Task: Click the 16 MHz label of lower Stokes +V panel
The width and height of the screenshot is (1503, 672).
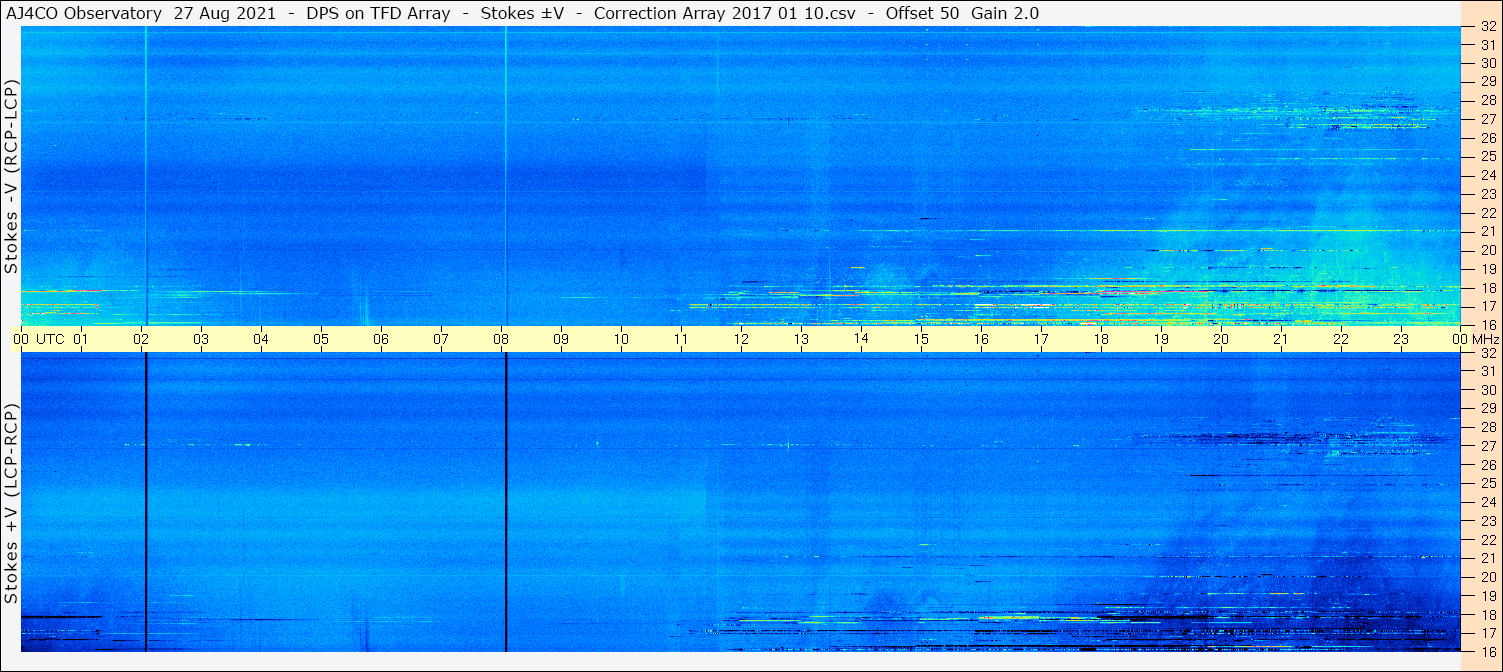Action: tap(1487, 651)
